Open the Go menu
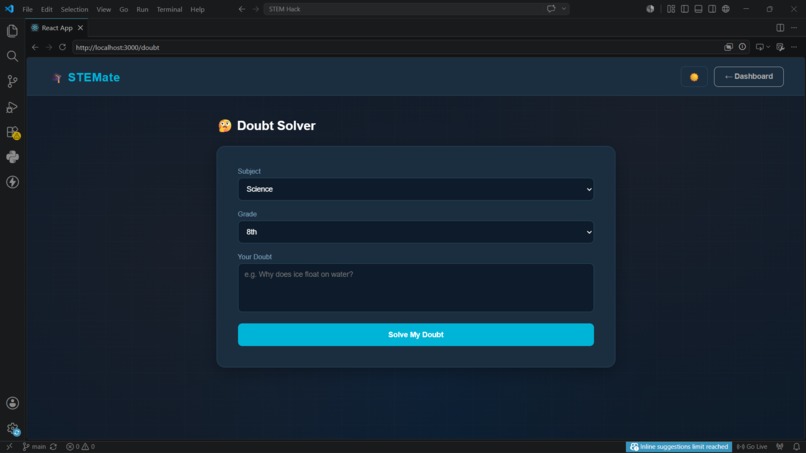 (x=123, y=9)
